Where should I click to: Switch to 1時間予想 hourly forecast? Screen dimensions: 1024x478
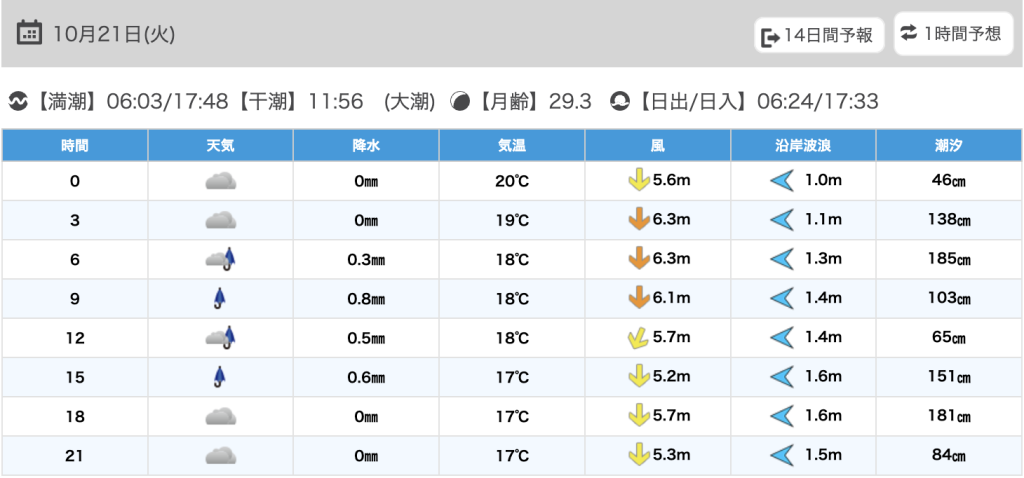(x=952, y=34)
